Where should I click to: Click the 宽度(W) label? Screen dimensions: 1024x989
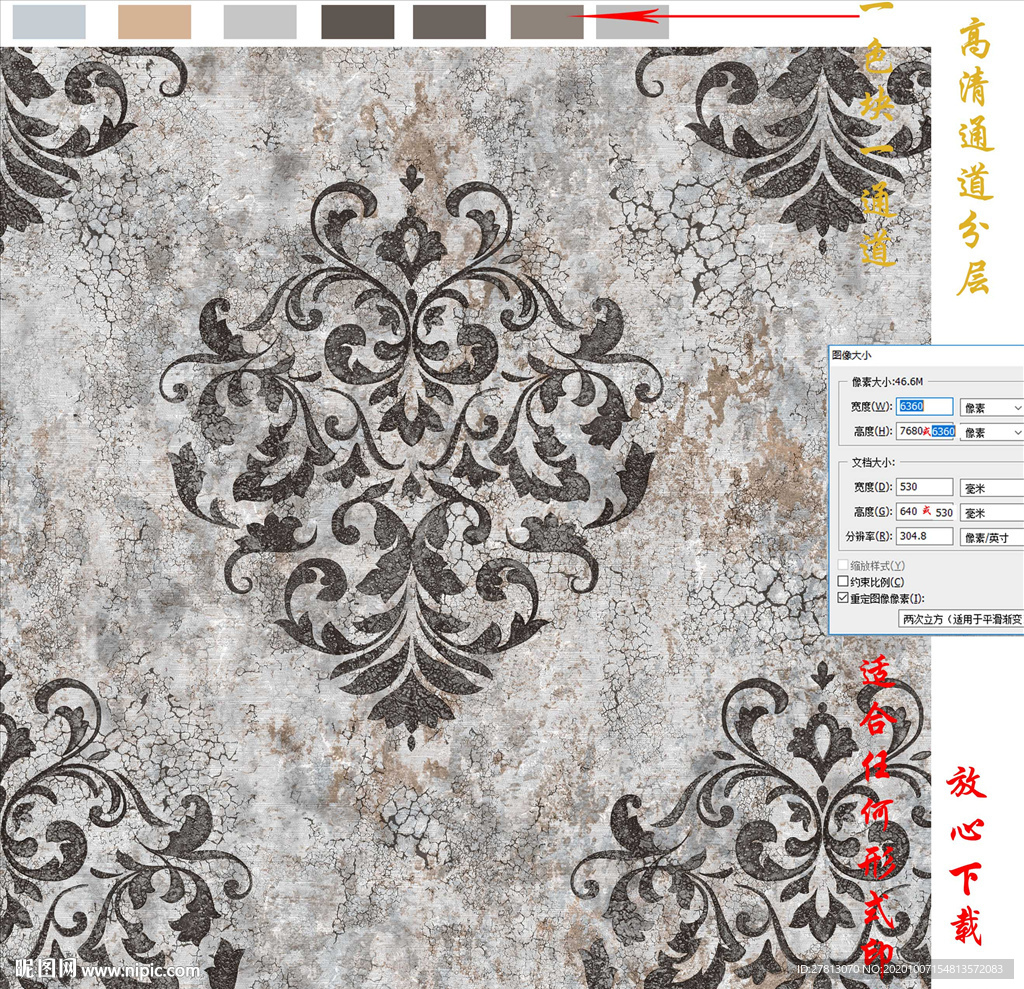tap(871, 406)
